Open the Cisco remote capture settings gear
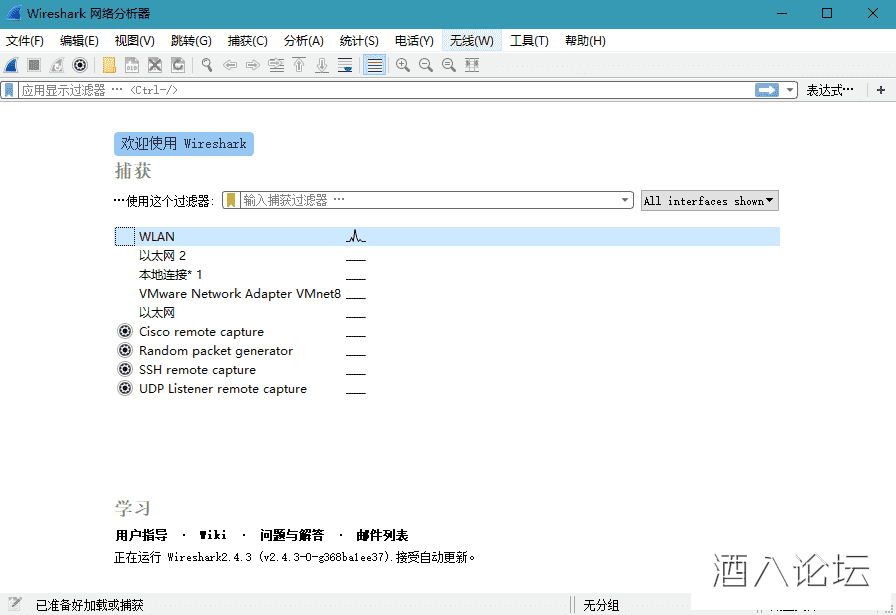Image resolution: width=896 pixels, height=615 pixels. (124, 332)
